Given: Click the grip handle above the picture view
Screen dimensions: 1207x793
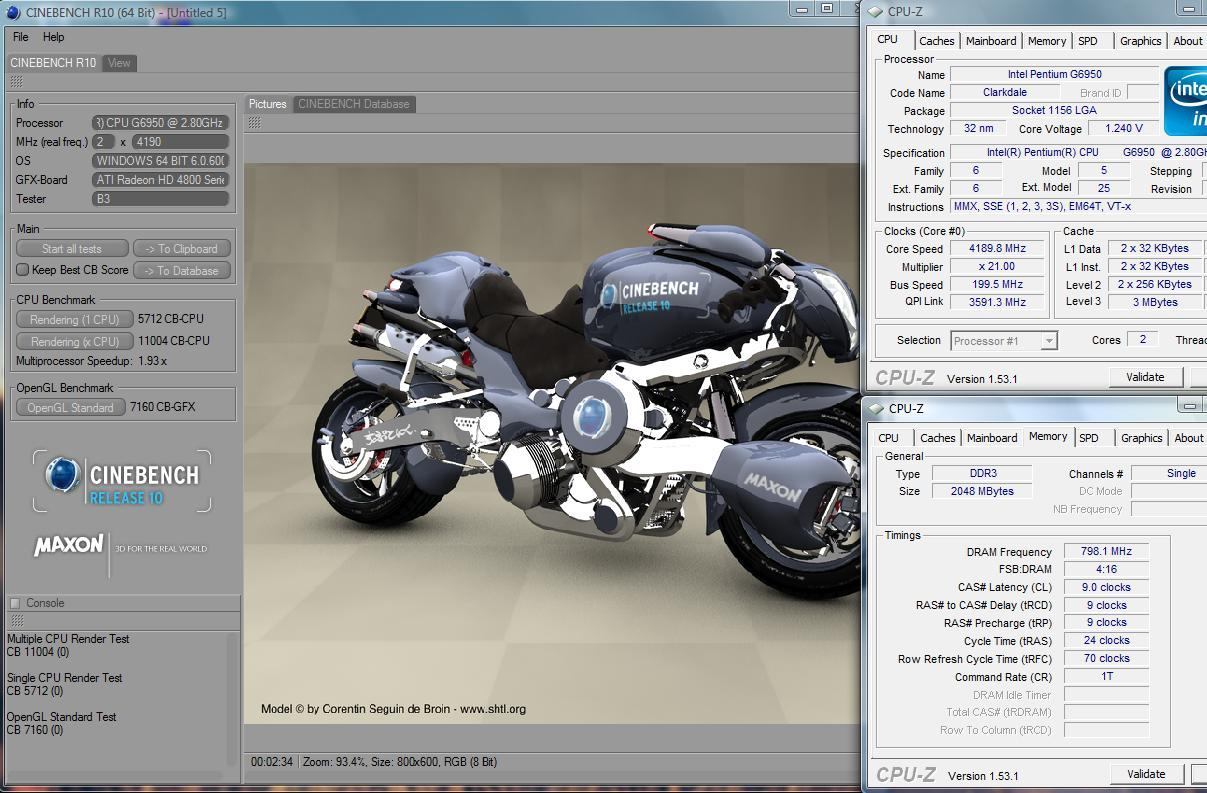Looking at the screenshot, I should pos(255,122).
